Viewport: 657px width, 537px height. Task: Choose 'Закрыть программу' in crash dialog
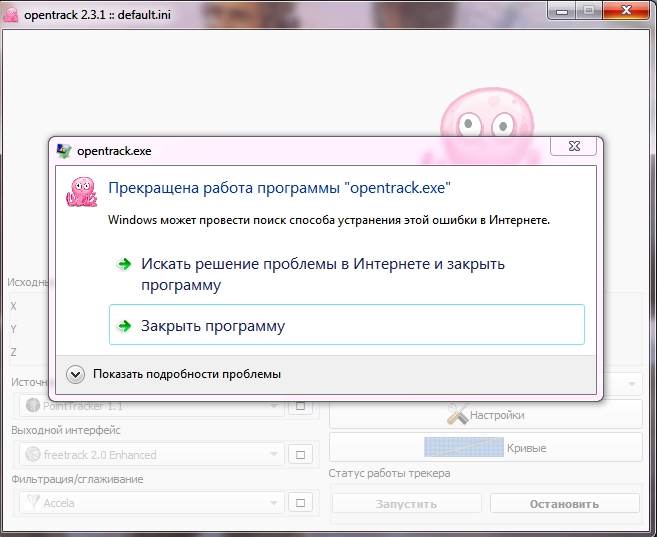coord(347,325)
